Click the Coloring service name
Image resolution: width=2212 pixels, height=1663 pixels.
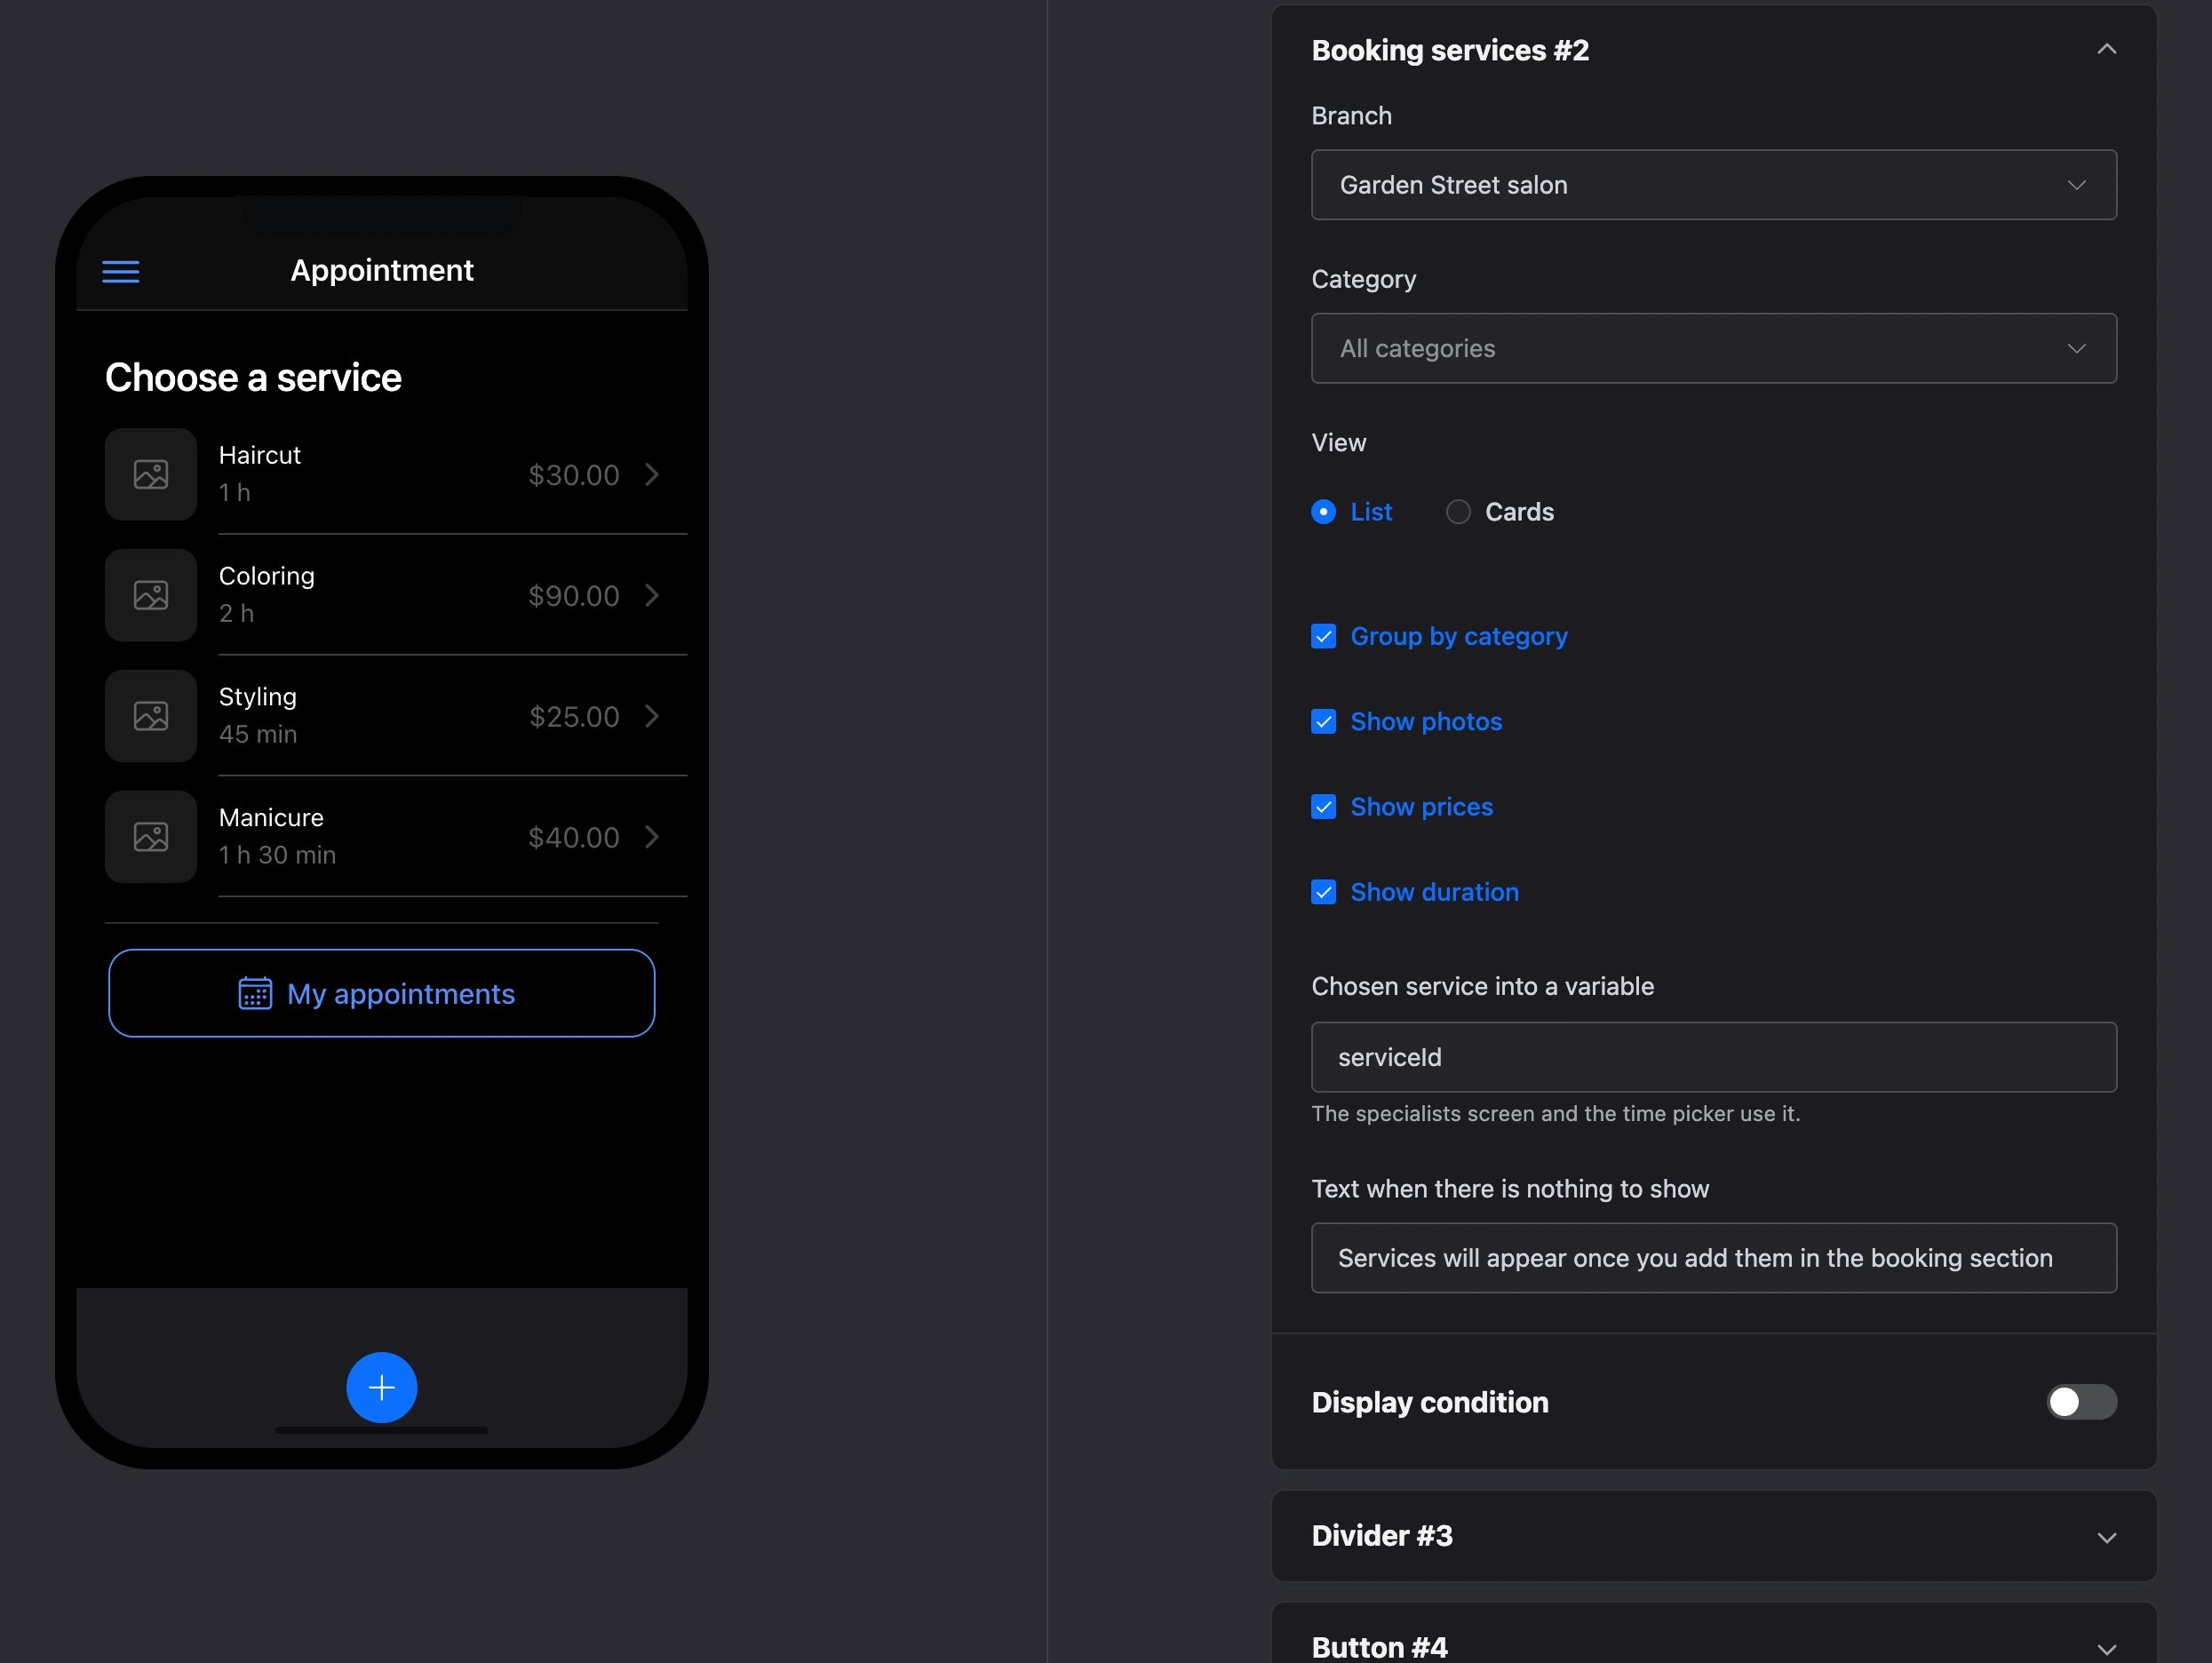click(x=267, y=576)
